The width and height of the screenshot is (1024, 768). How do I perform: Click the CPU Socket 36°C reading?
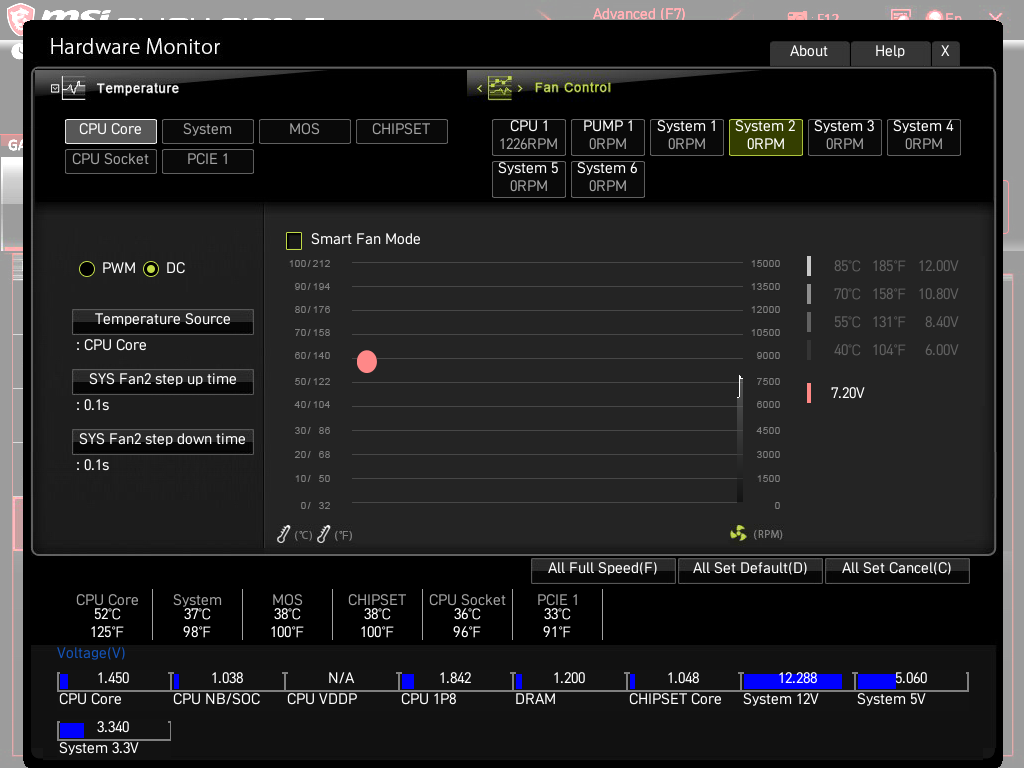pos(467,615)
